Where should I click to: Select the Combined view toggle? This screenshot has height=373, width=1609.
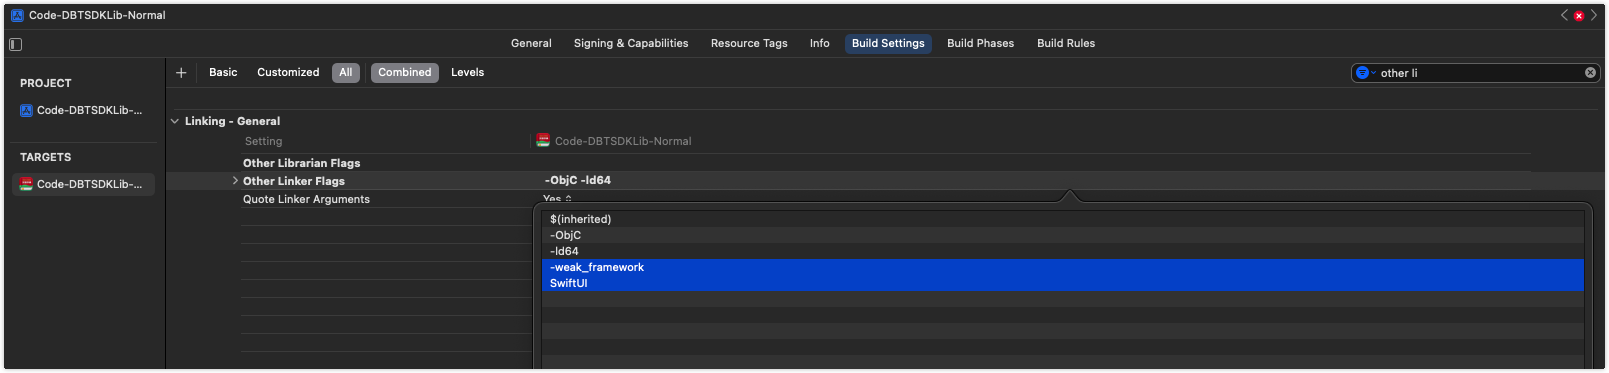tap(405, 73)
